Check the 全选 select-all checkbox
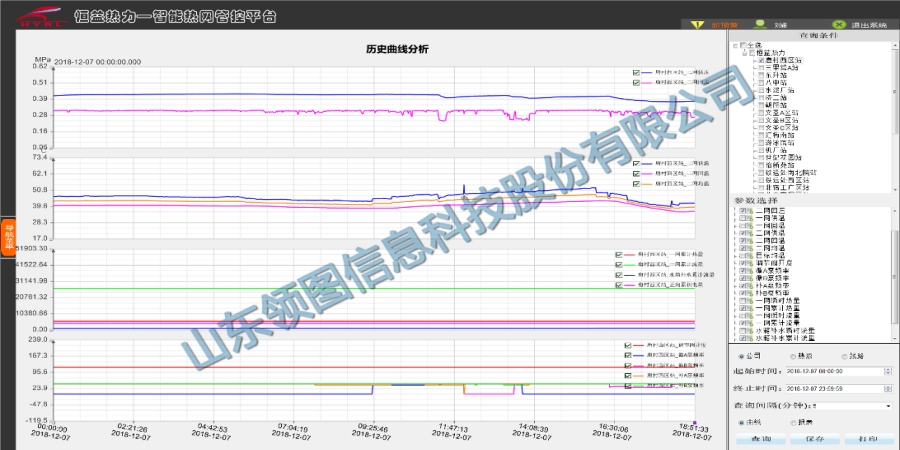The image size is (900, 450). pyautogui.click(x=742, y=44)
